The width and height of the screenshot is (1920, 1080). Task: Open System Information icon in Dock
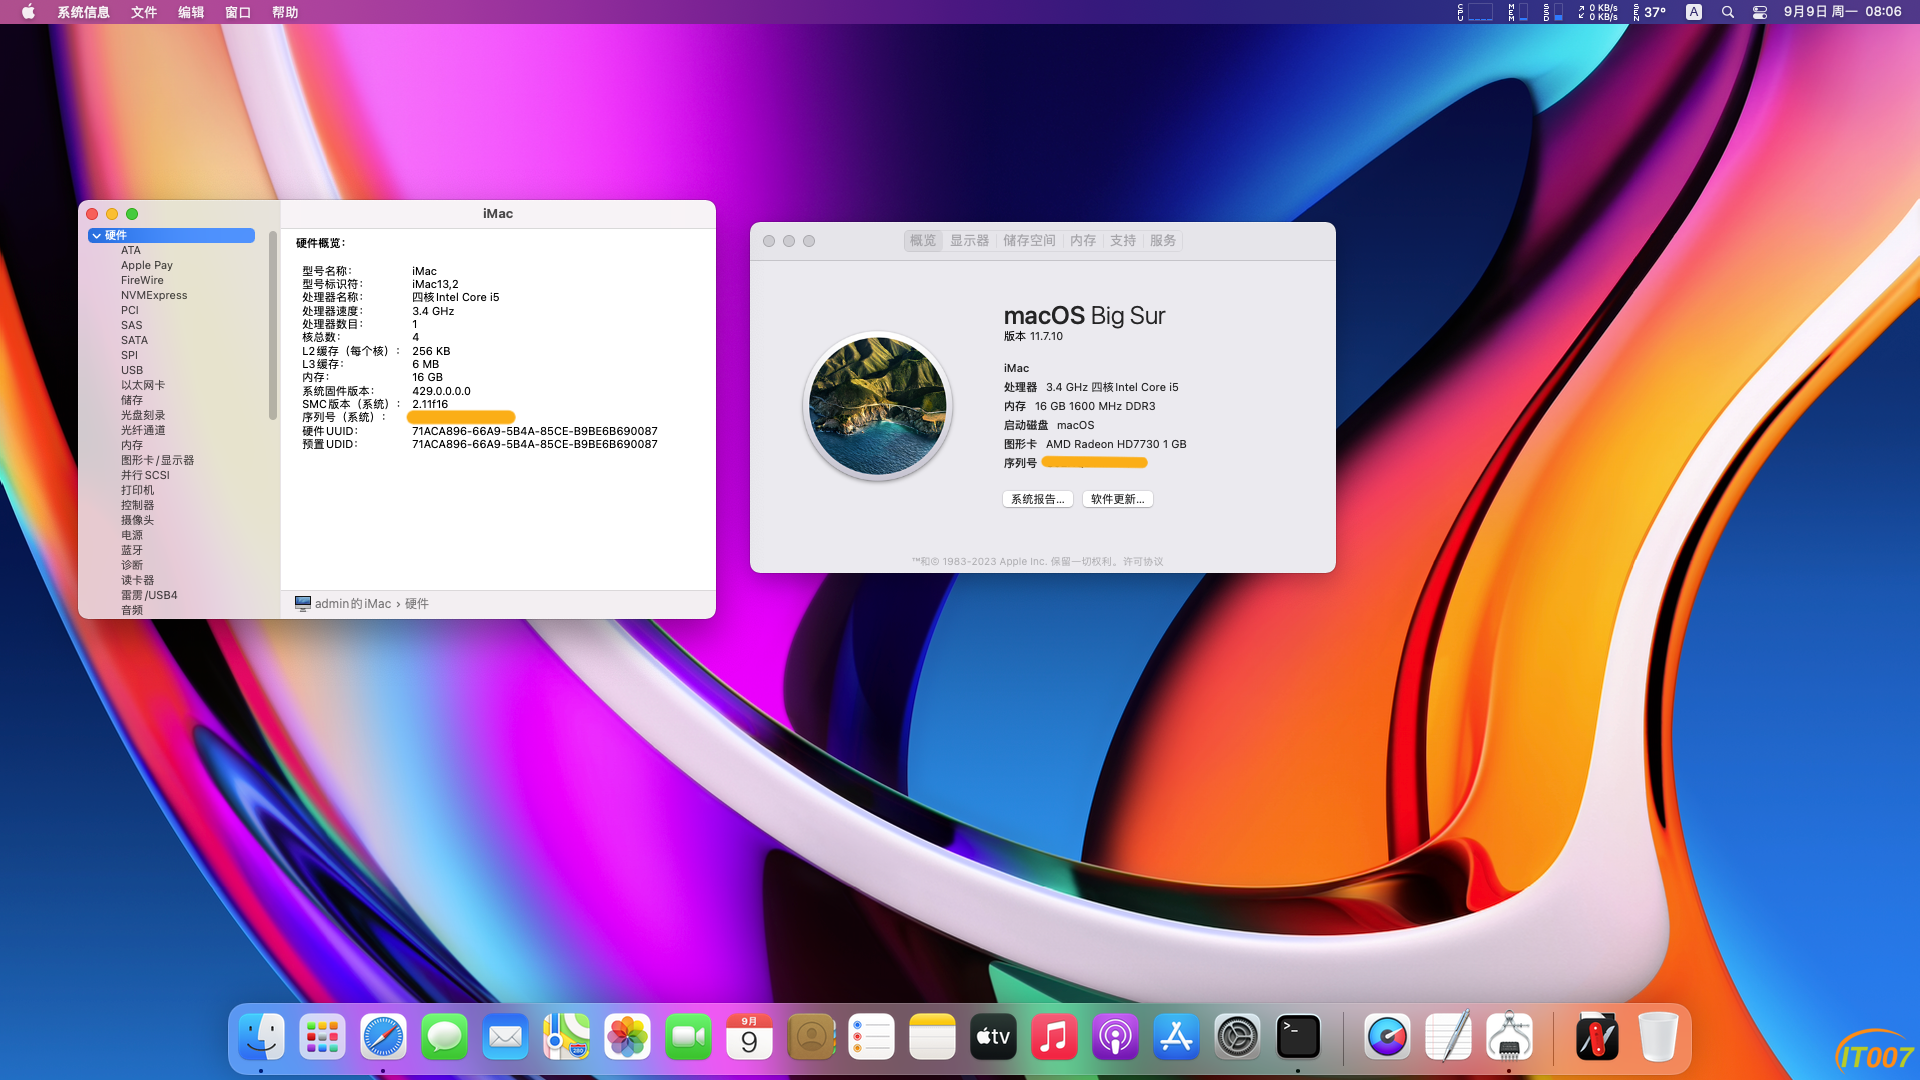click(x=1509, y=1037)
